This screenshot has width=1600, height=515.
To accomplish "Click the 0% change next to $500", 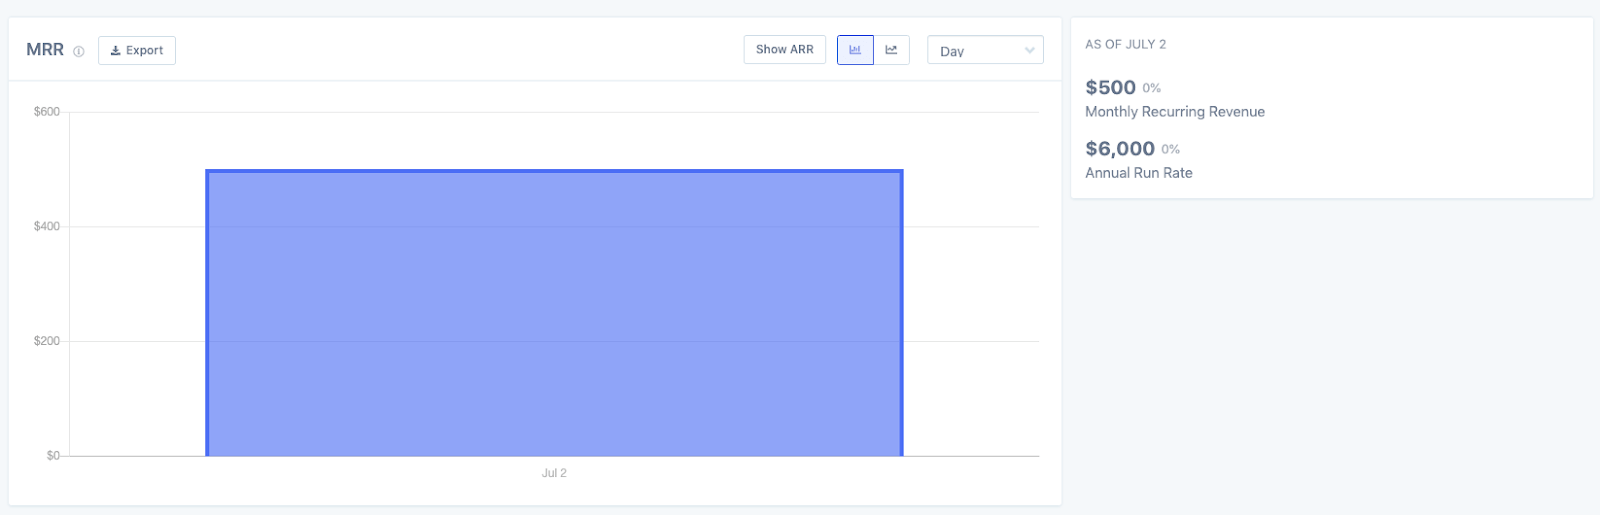I will click(x=1151, y=89).
